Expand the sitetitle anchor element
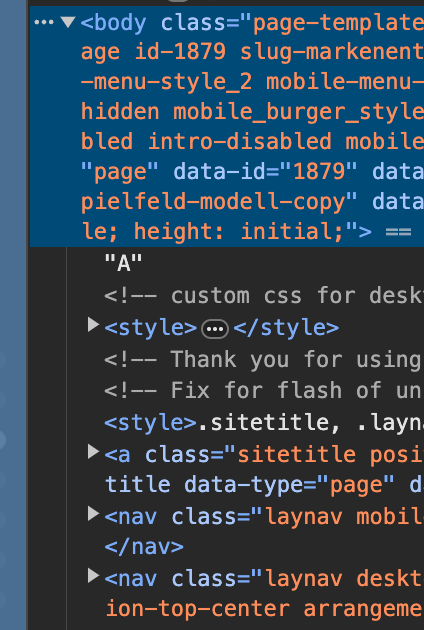This screenshot has width=424, height=630. coord(93,452)
